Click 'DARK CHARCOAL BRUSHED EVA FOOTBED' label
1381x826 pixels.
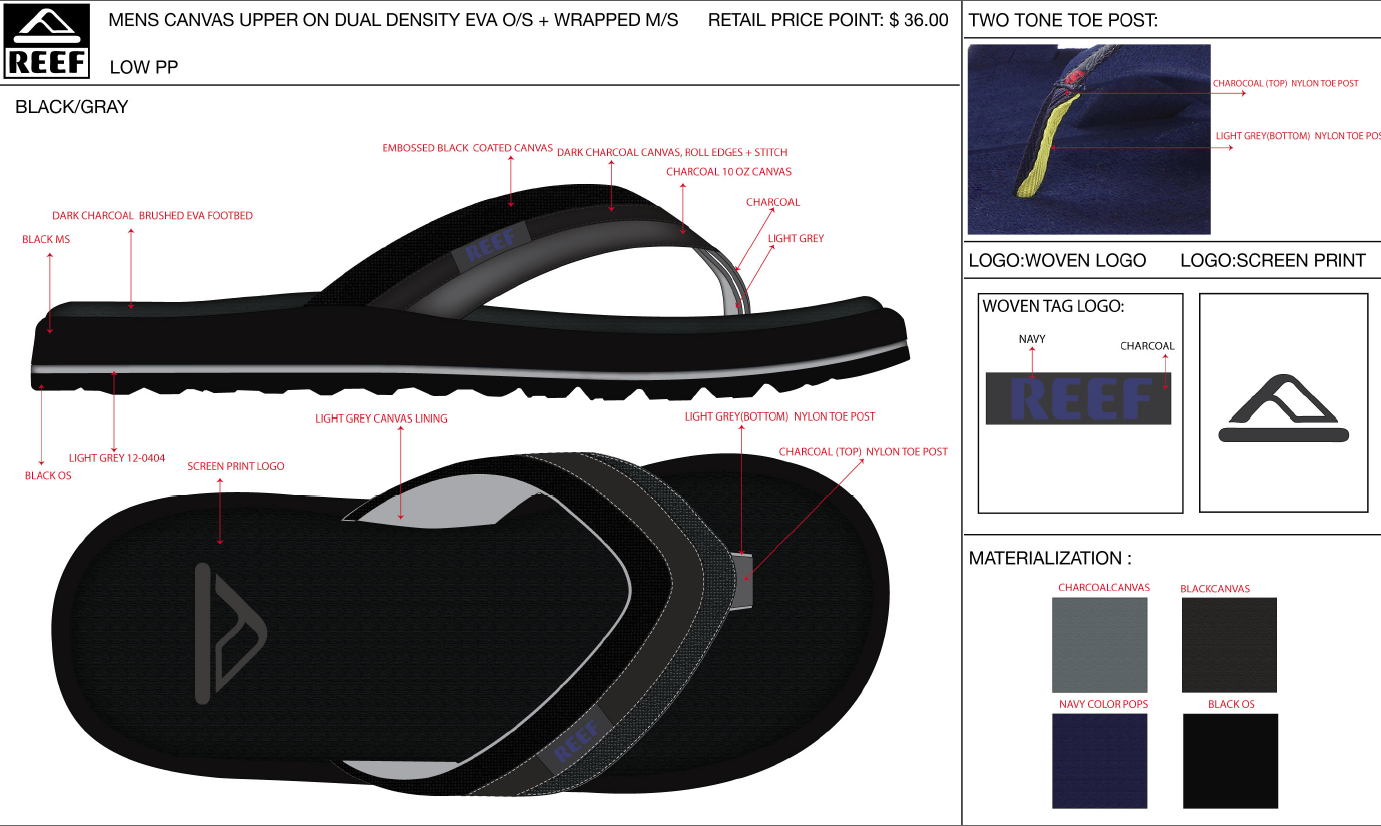click(x=152, y=216)
